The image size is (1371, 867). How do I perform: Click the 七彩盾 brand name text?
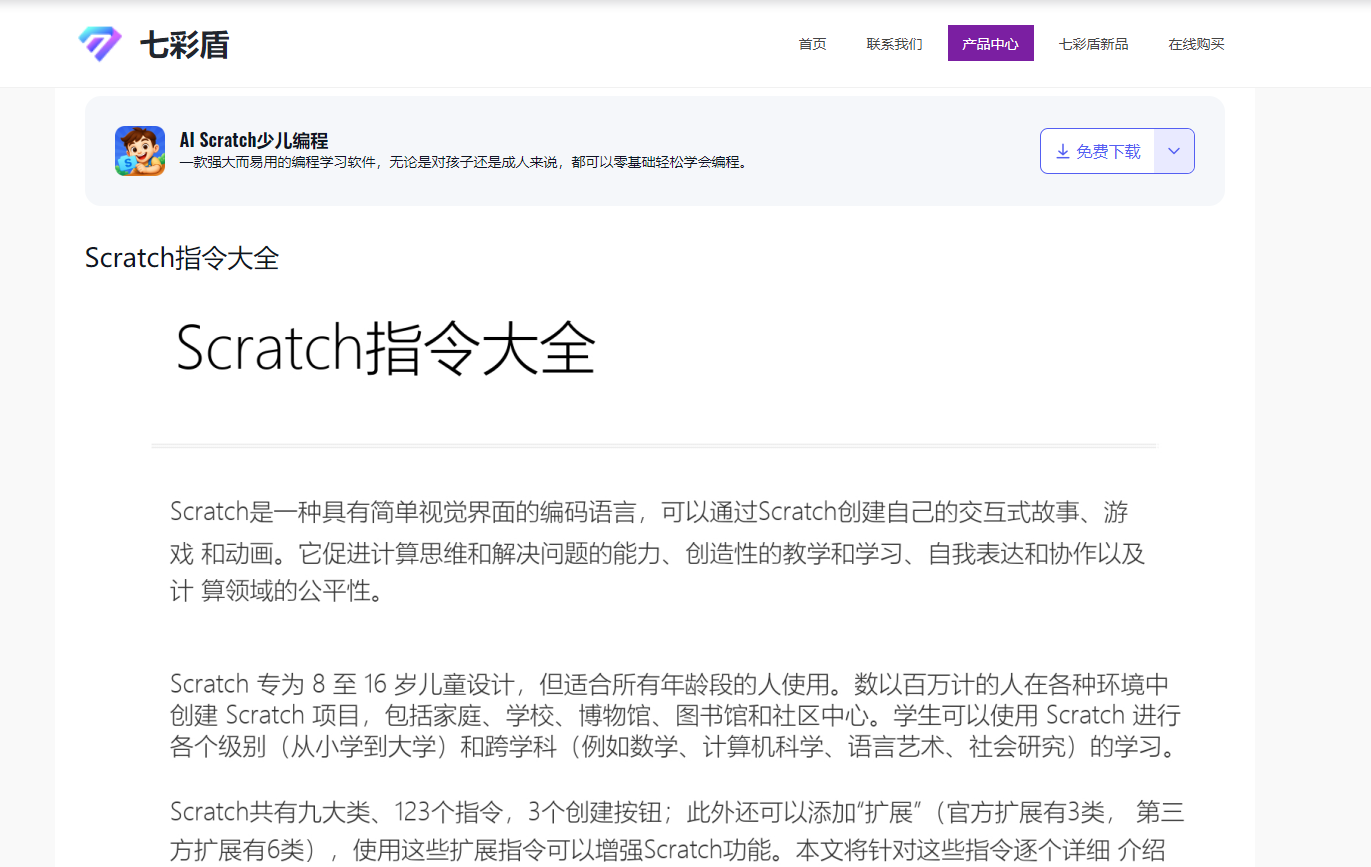click(185, 45)
